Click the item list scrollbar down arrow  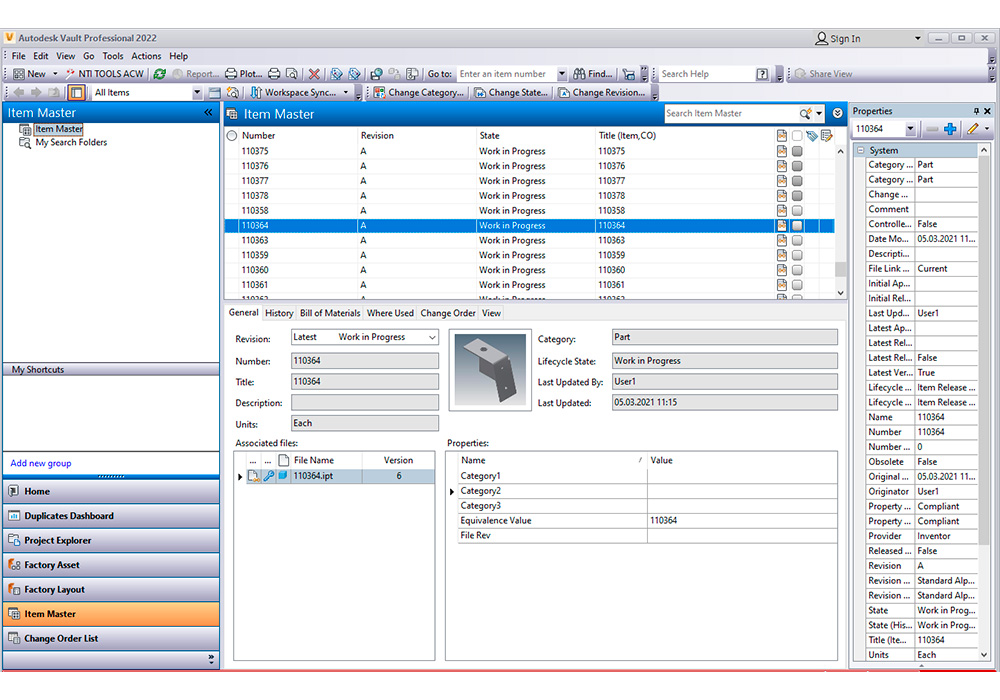click(x=841, y=293)
